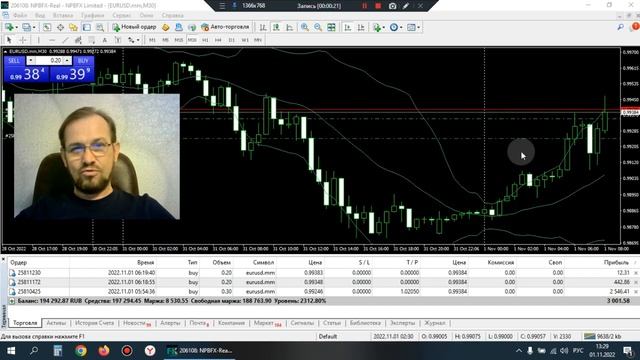Toggle the chart shift icon
Screen dimensions: 640x360
pyautogui.click(x=361, y=27)
